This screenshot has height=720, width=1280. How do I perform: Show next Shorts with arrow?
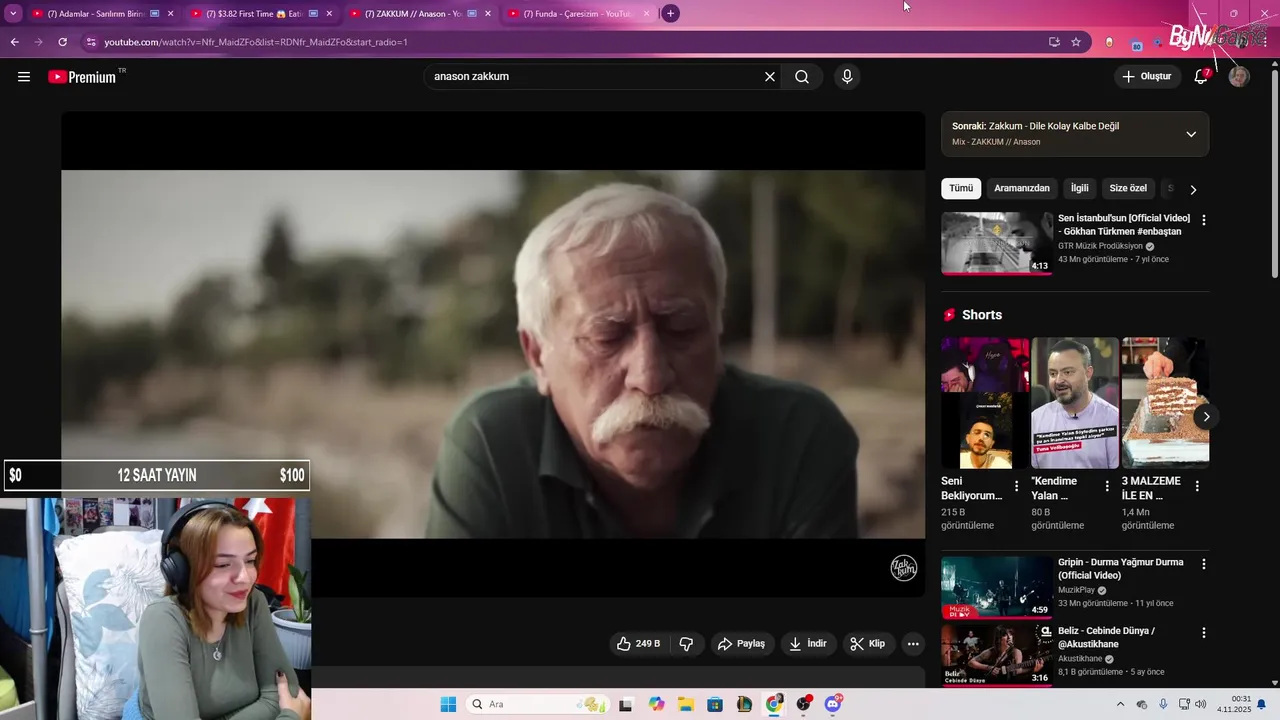(1206, 416)
